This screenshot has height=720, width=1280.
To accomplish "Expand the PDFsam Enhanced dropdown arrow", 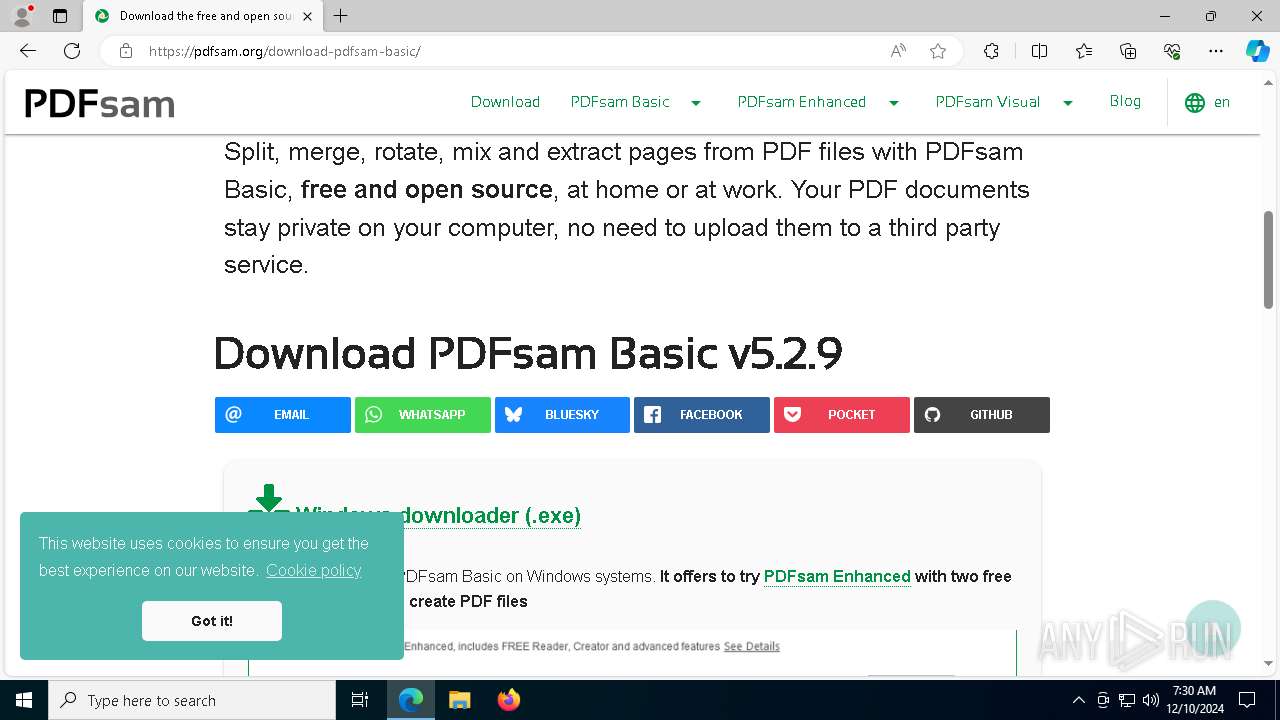I will (893, 103).
